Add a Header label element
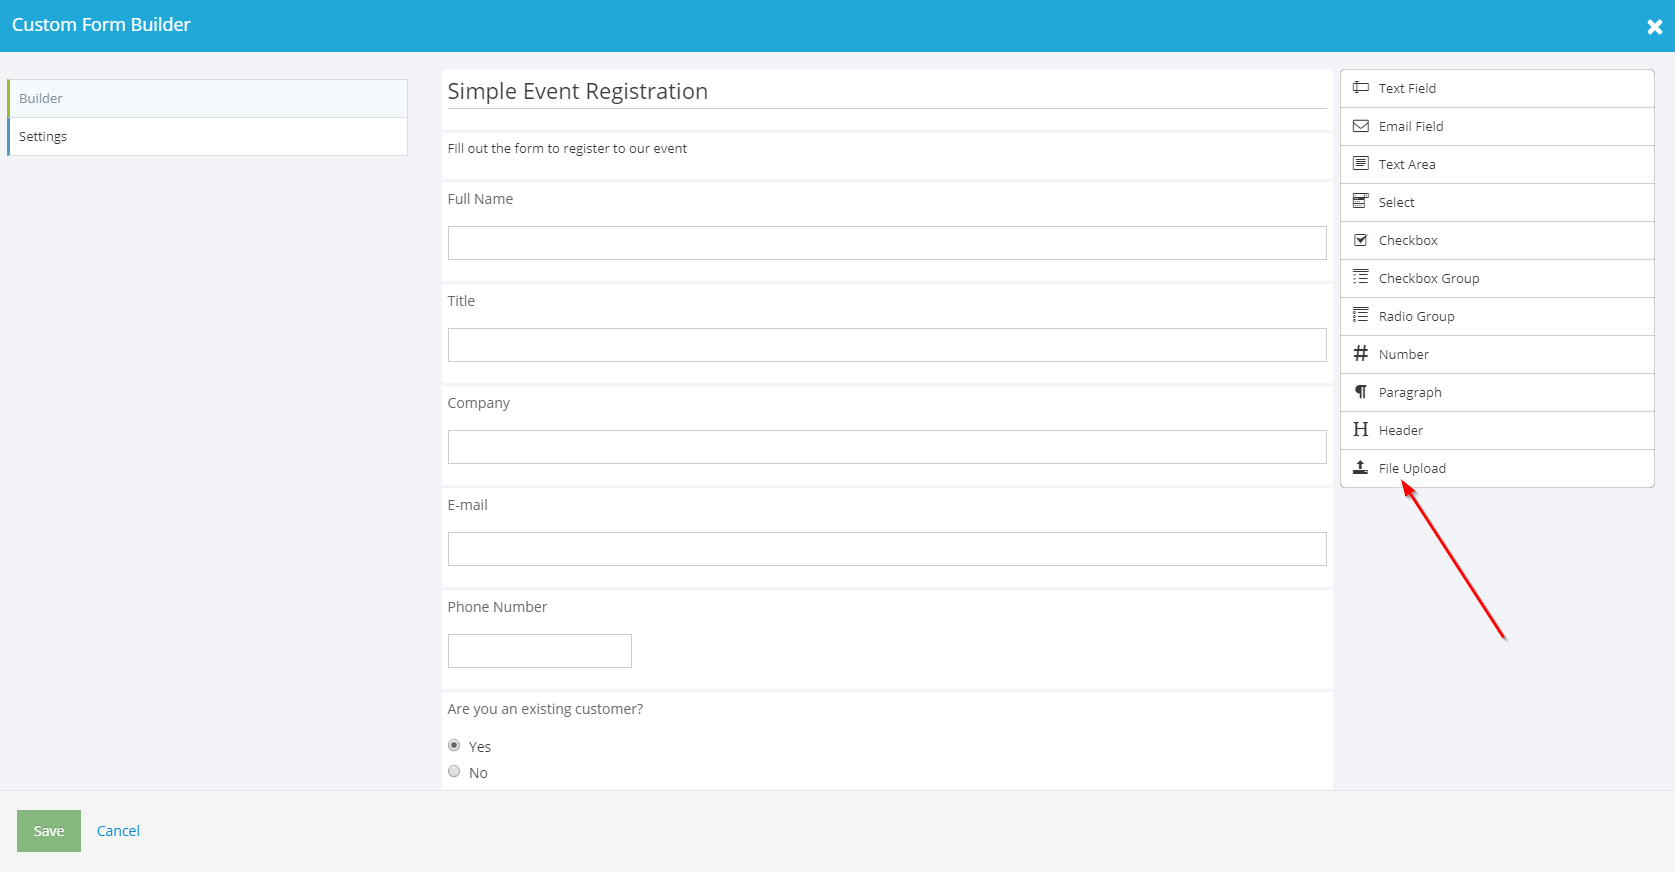 [x=1400, y=430]
